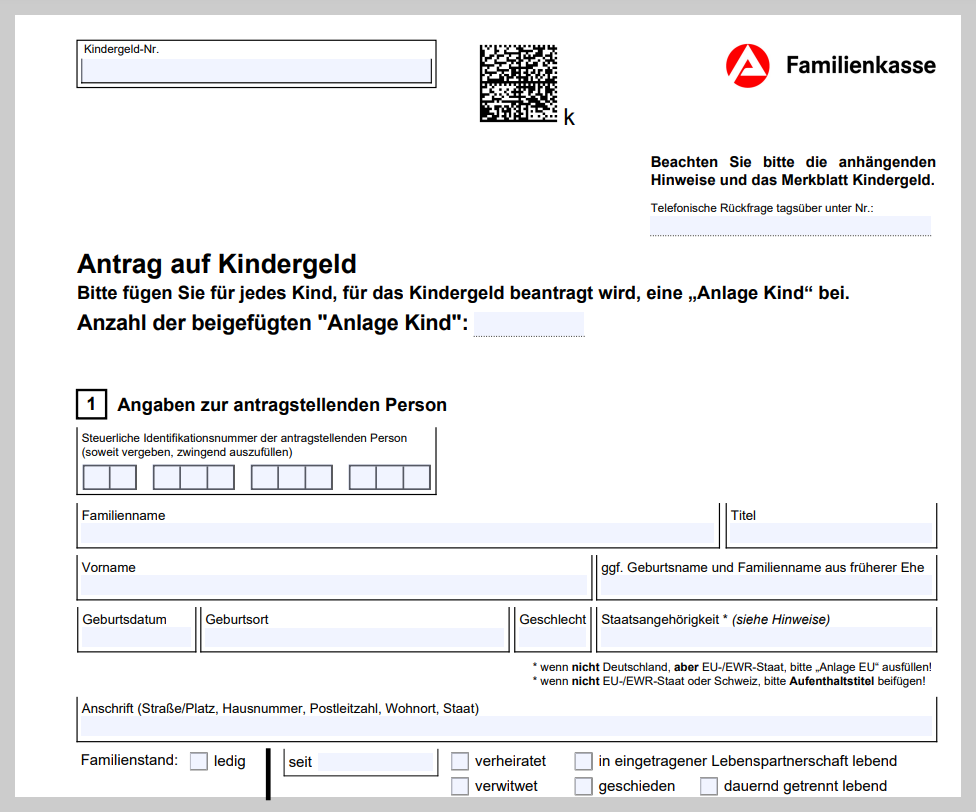Image resolution: width=976 pixels, height=812 pixels.
Task: Click the 'Familienstand:' label
Action: click(129, 760)
